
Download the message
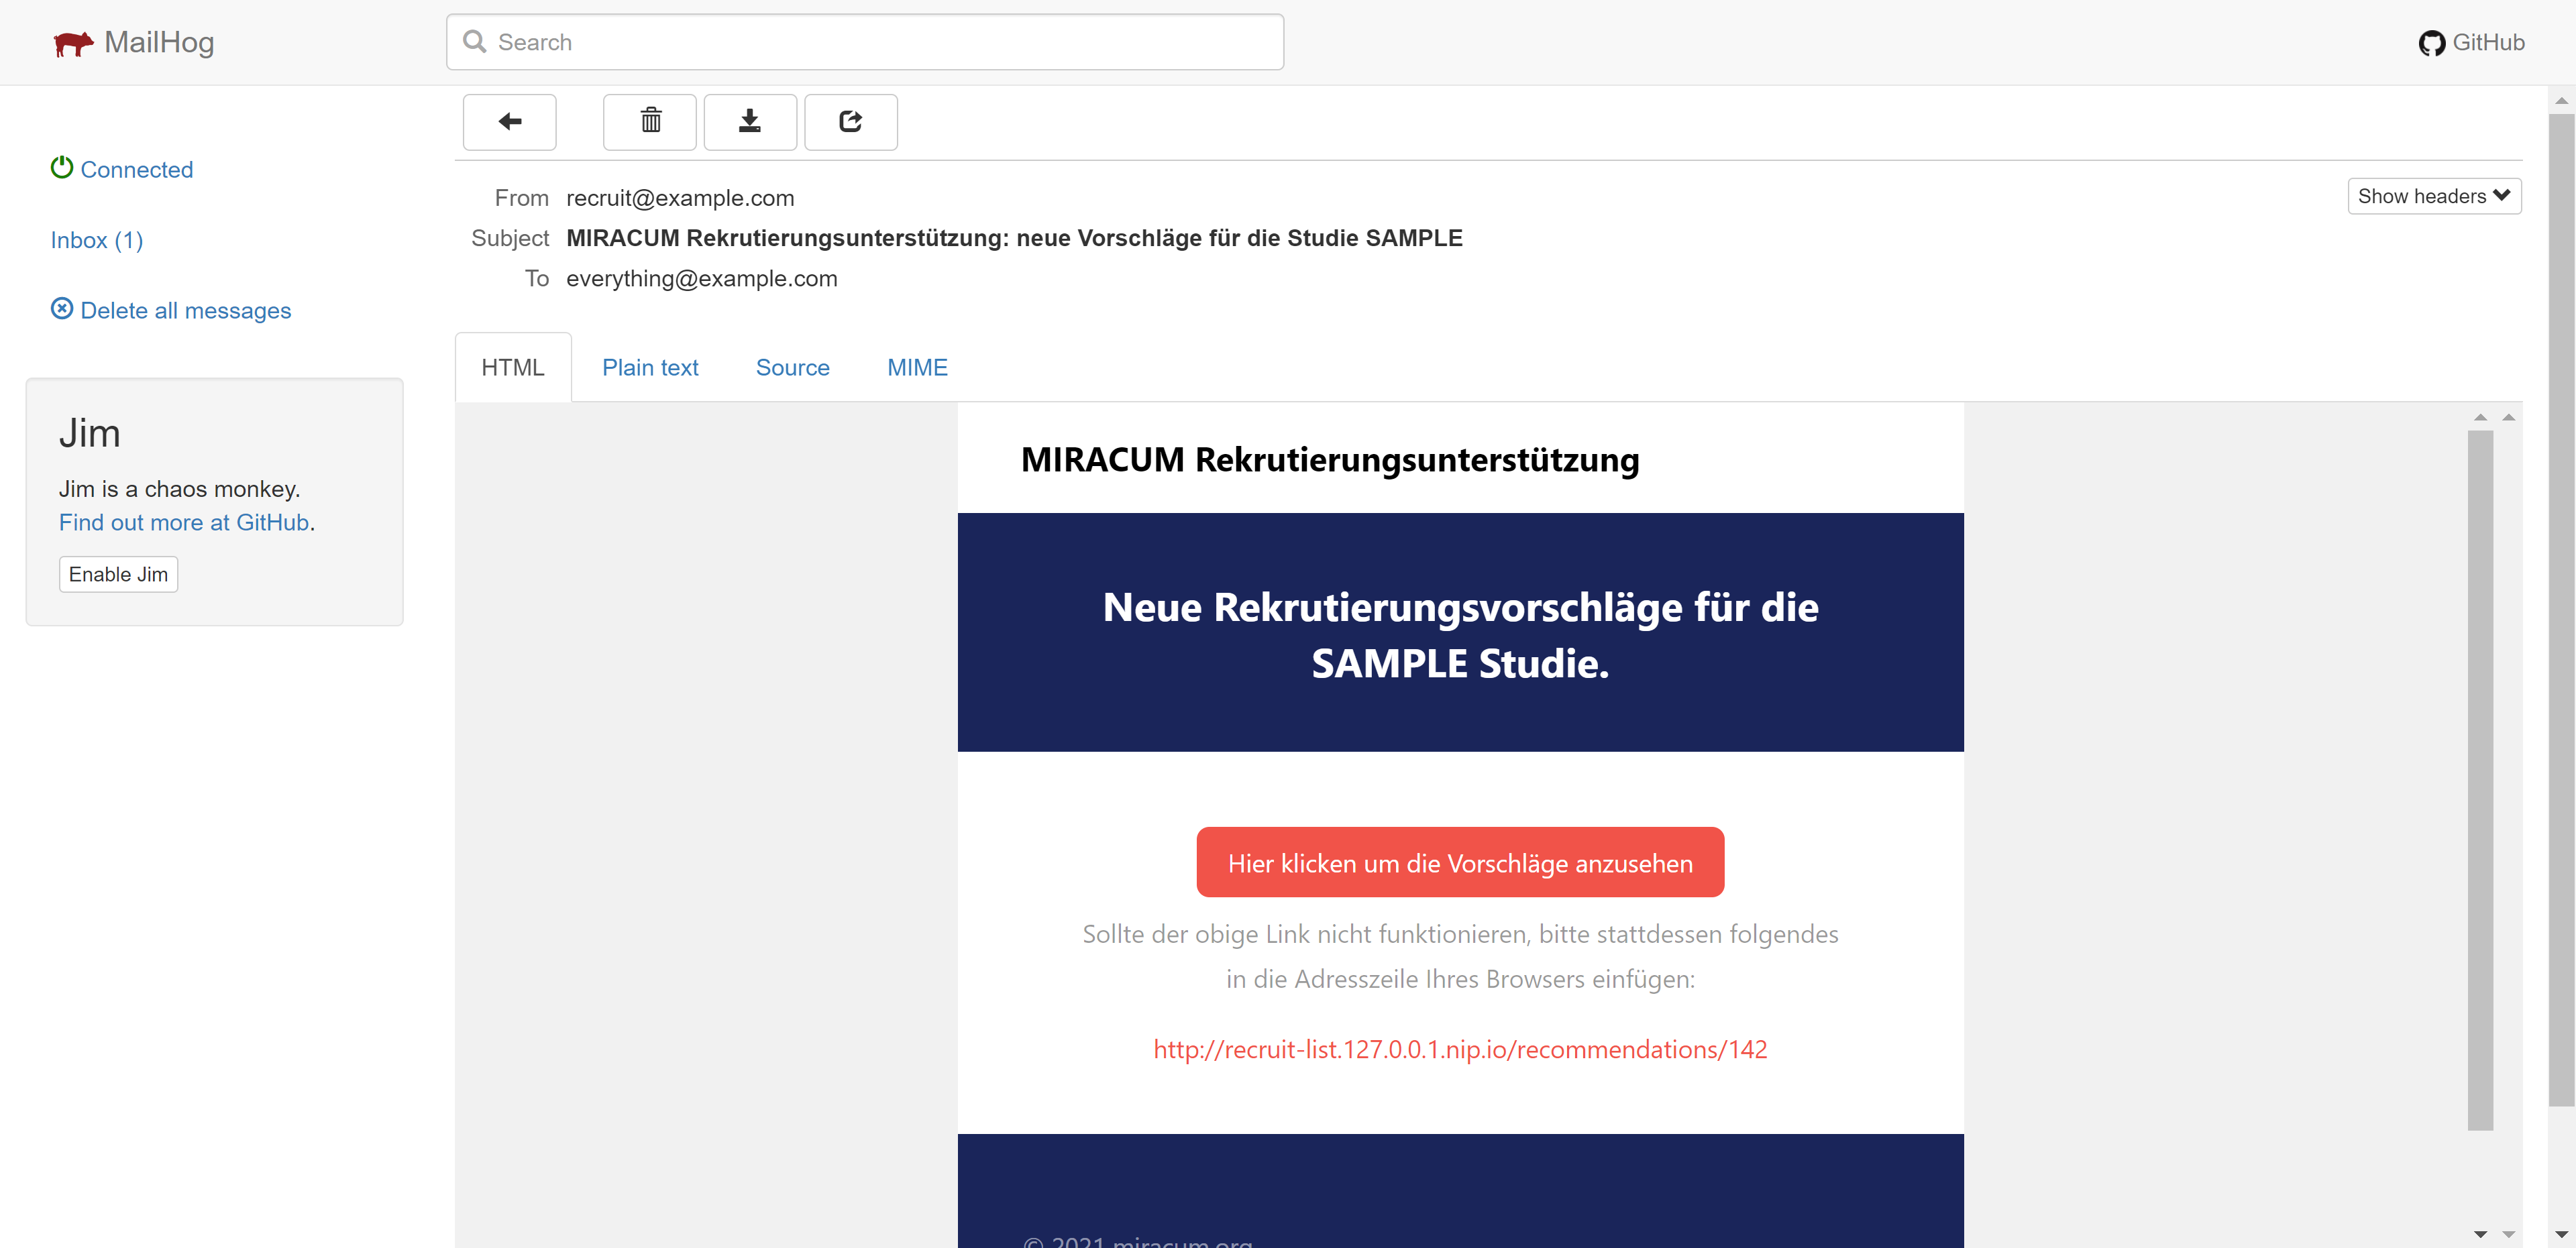click(x=750, y=122)
